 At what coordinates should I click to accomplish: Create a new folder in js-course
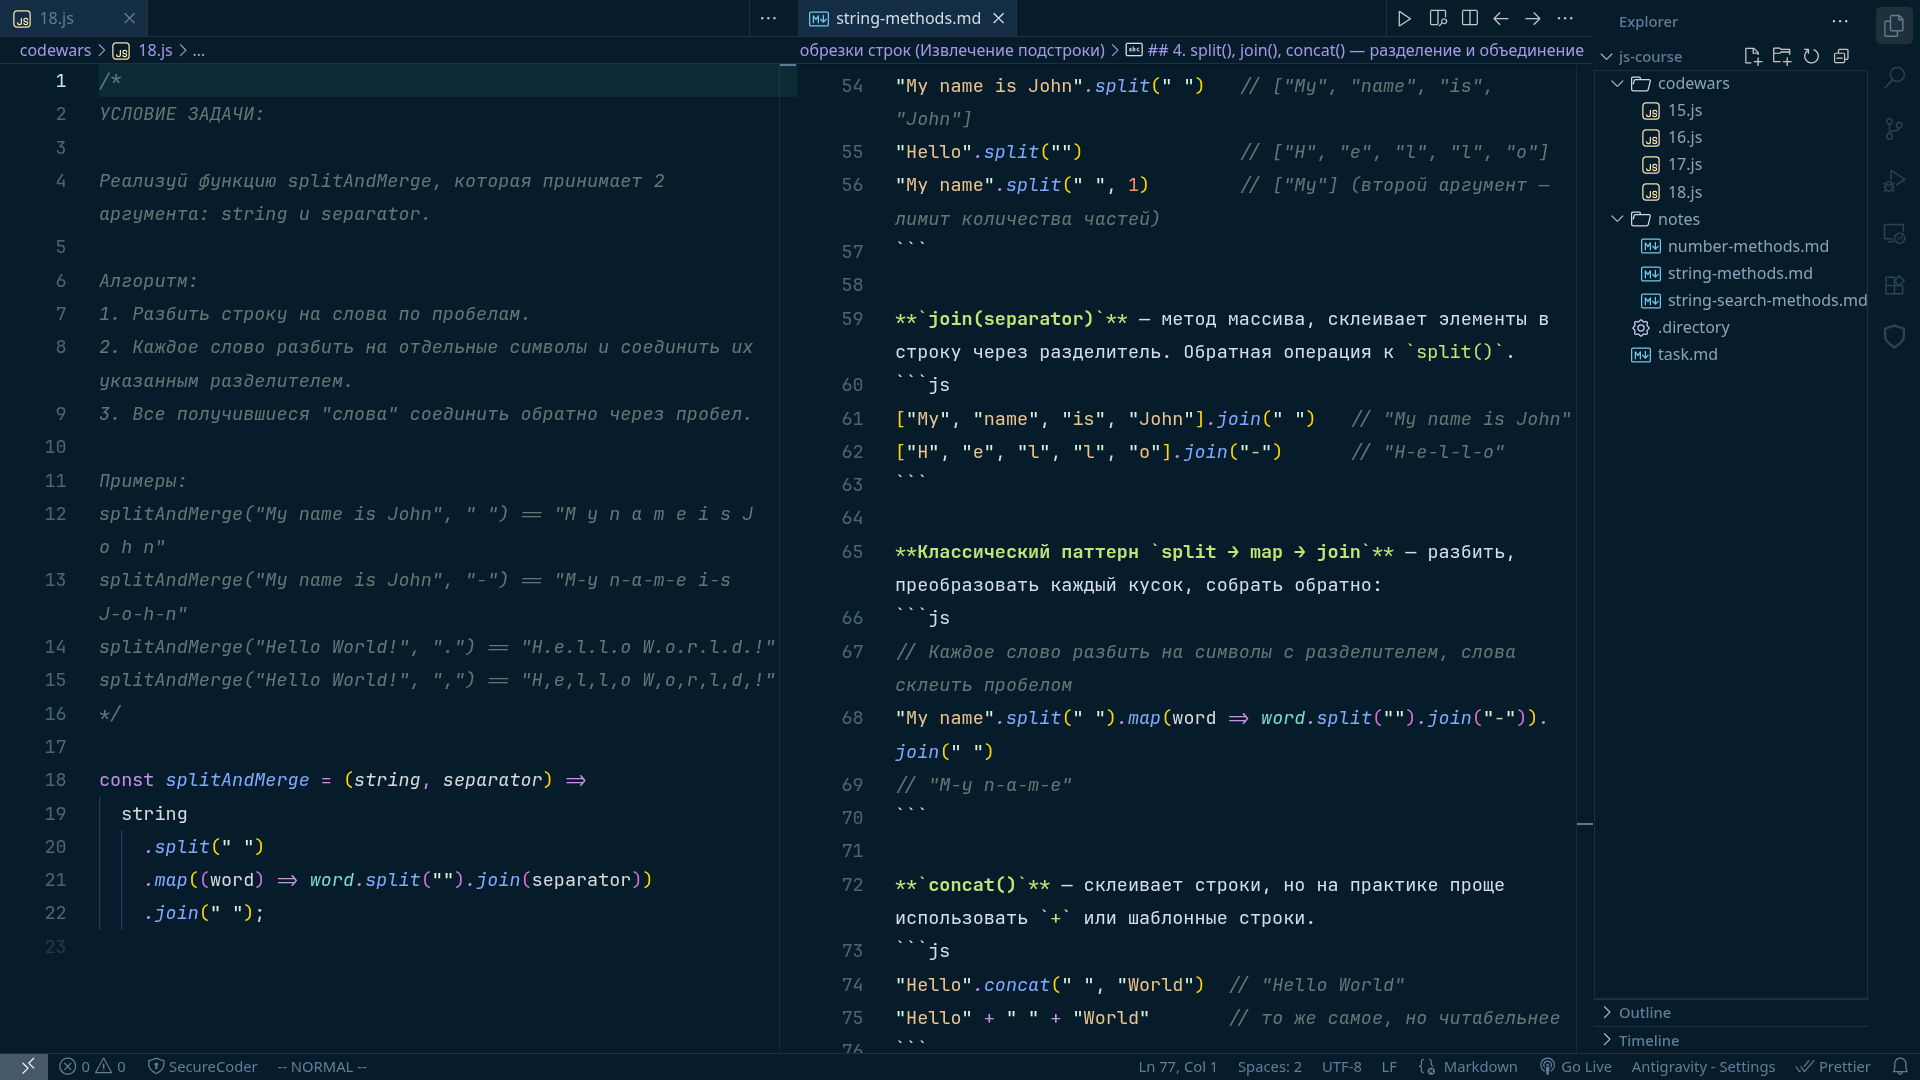click(1782, 56)
